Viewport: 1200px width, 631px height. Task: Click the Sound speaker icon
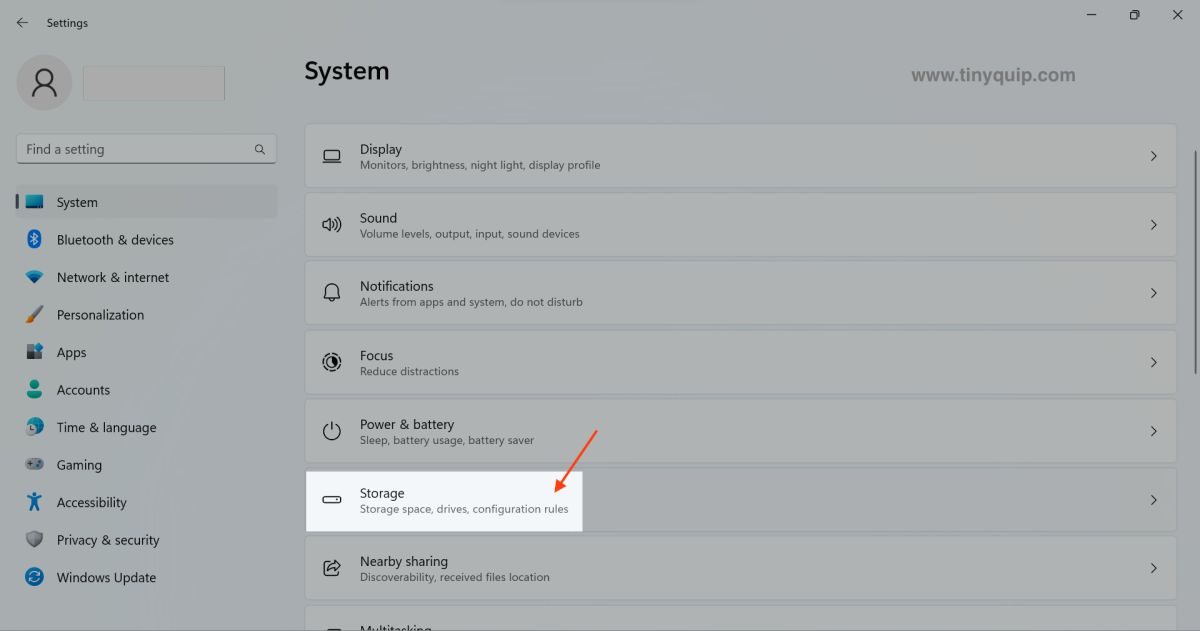coord(331,224)
